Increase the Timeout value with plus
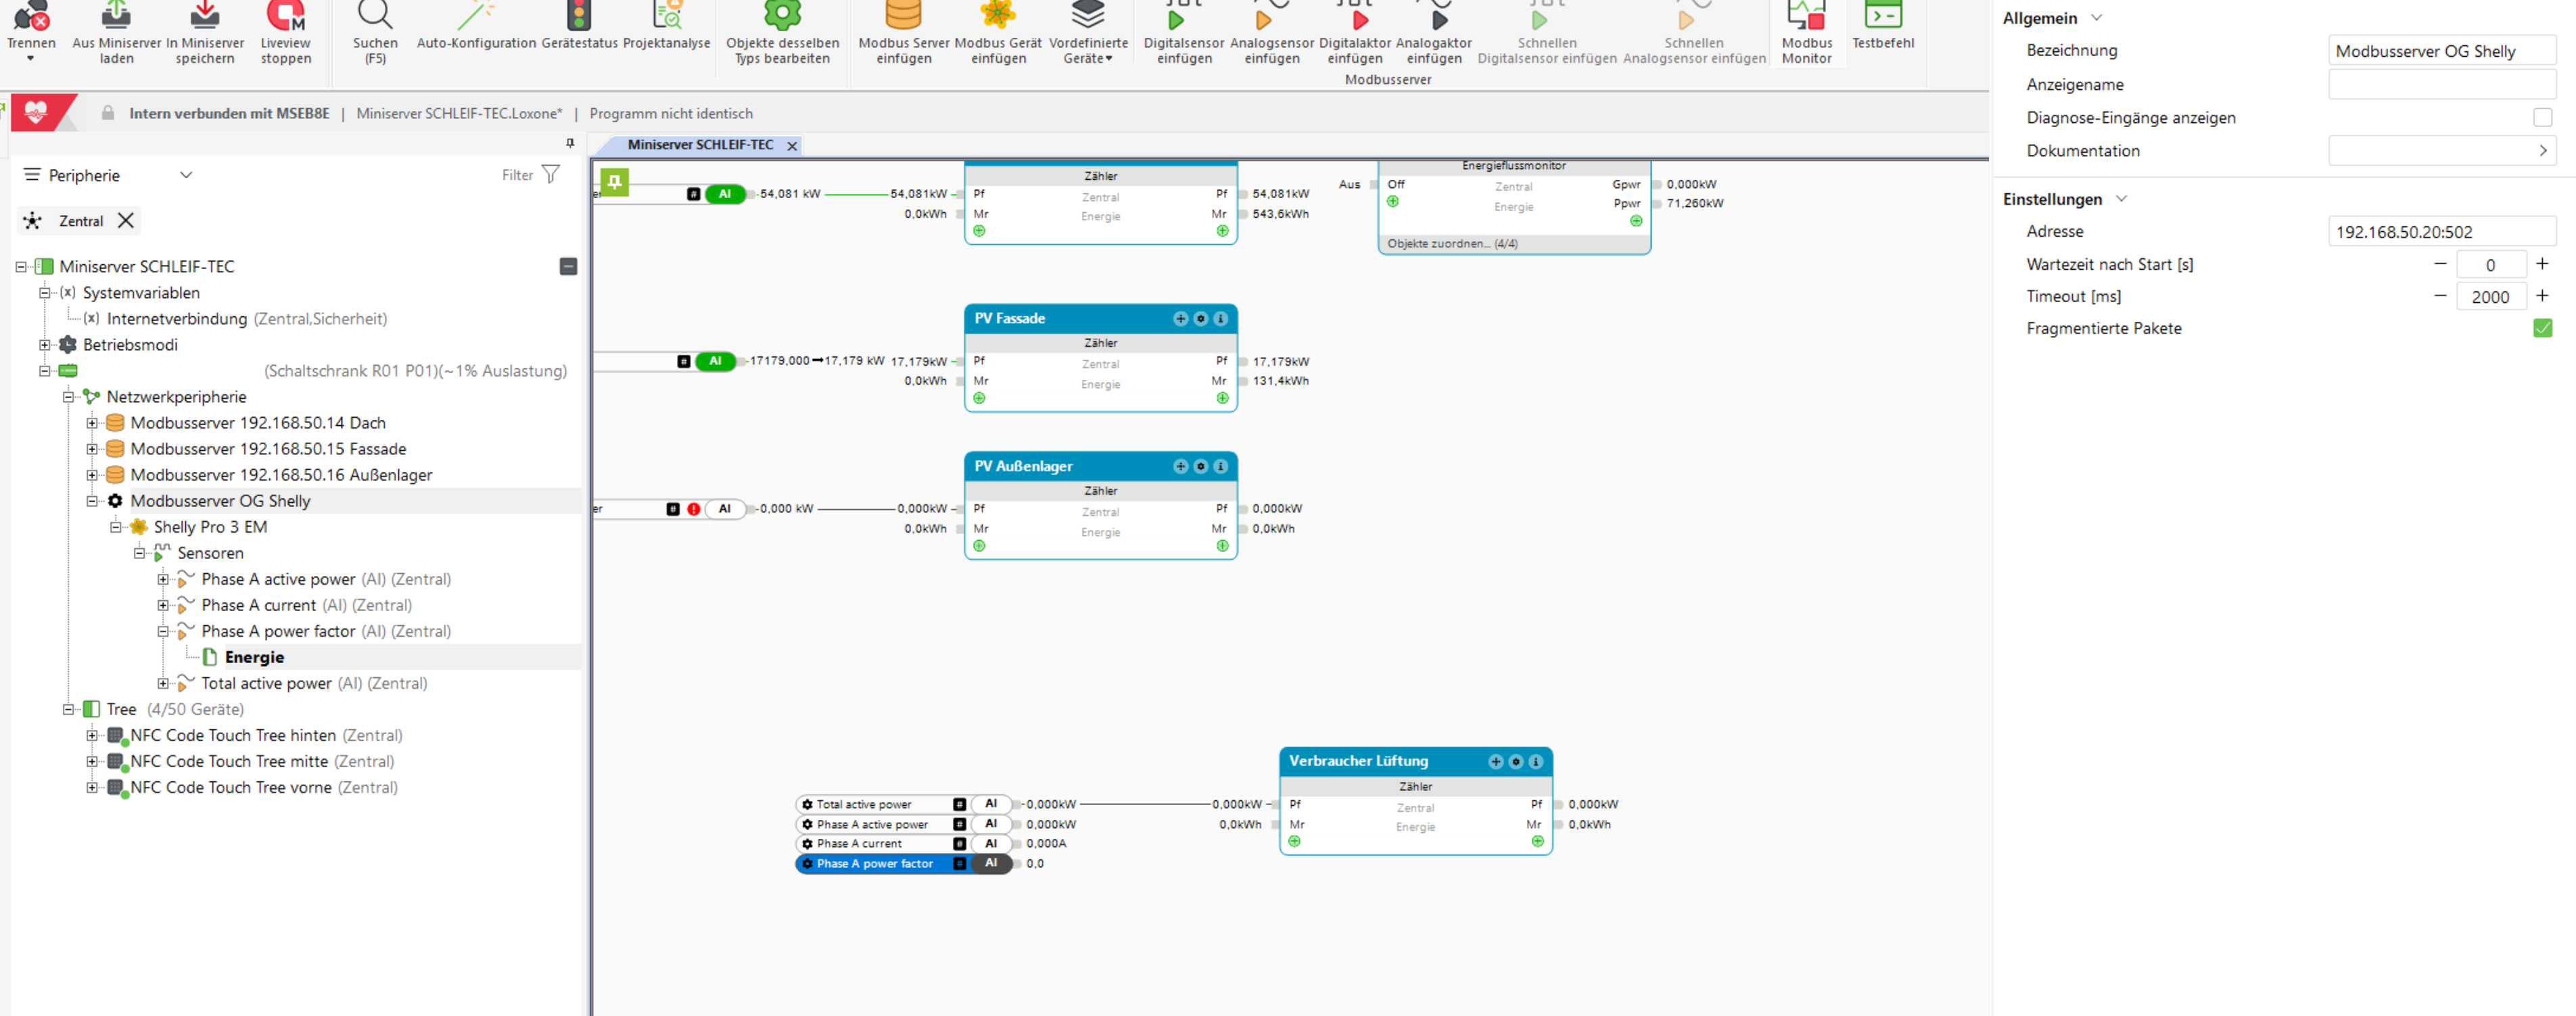 coord(2542,296)
